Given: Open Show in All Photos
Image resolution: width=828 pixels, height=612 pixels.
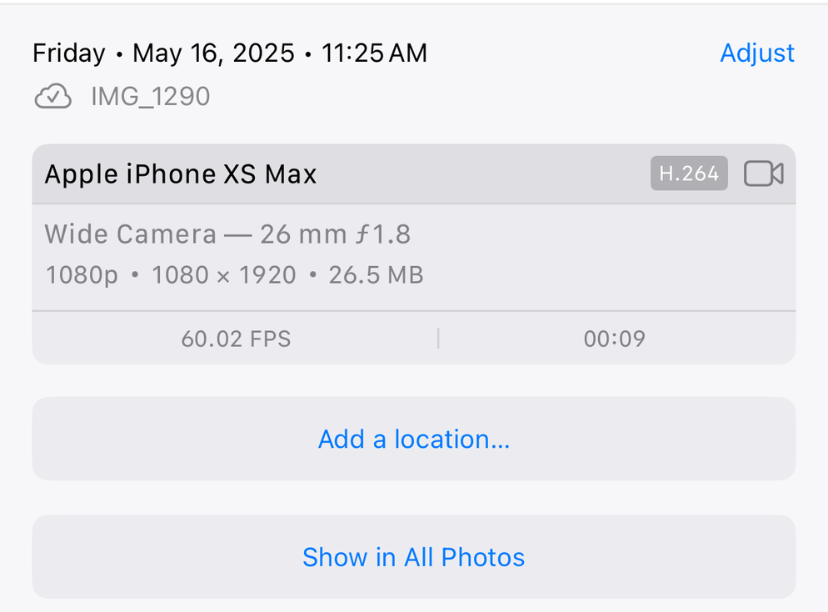Looking at the screenshot, I should [x=414, y=557].
